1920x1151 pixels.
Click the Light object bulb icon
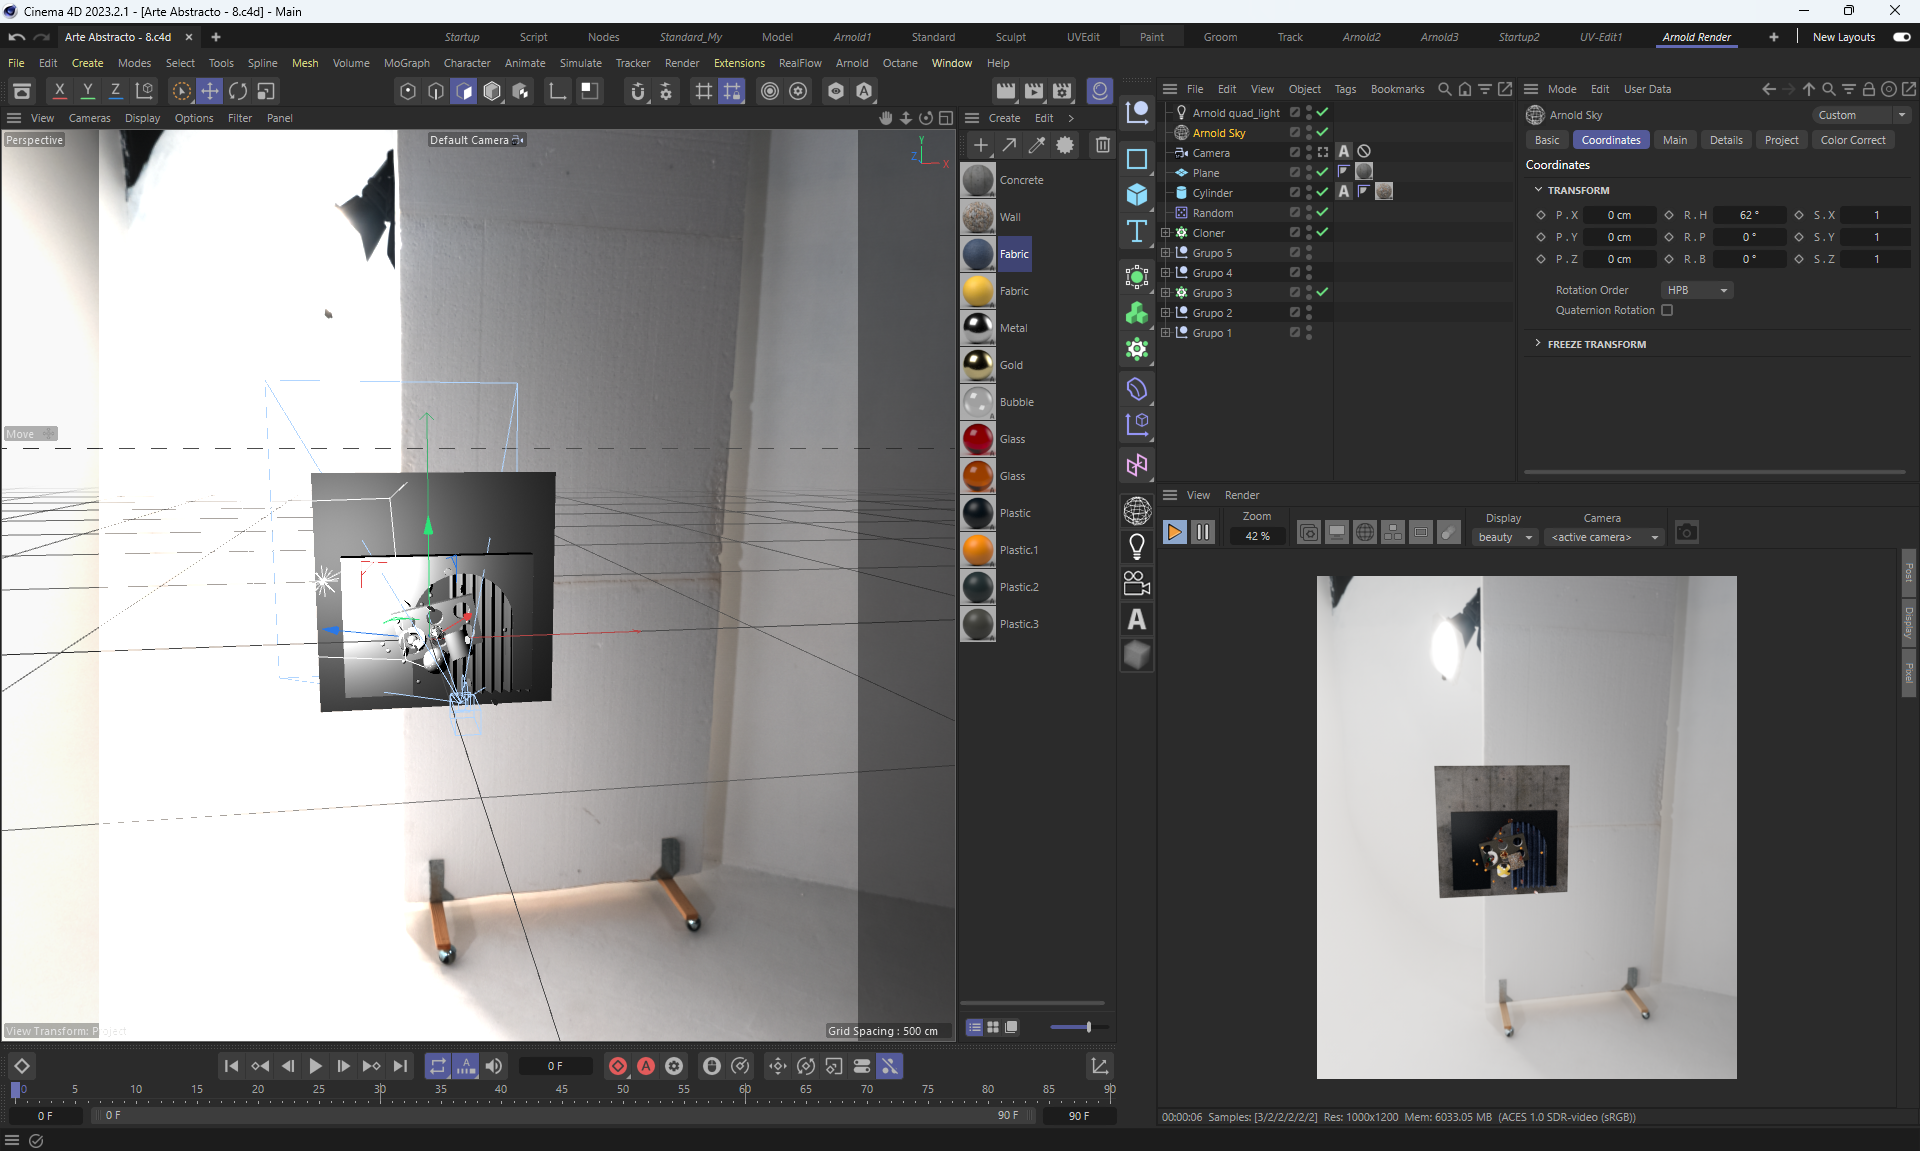(1137, 546)
